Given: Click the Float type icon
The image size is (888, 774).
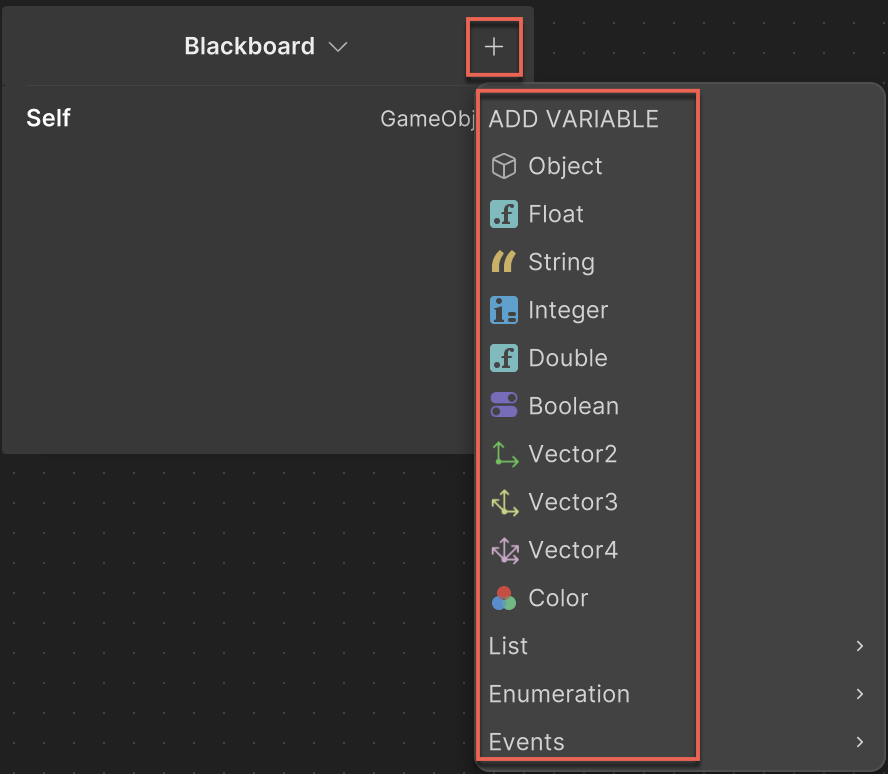Looking at the screenshot, I should [504, 214].
